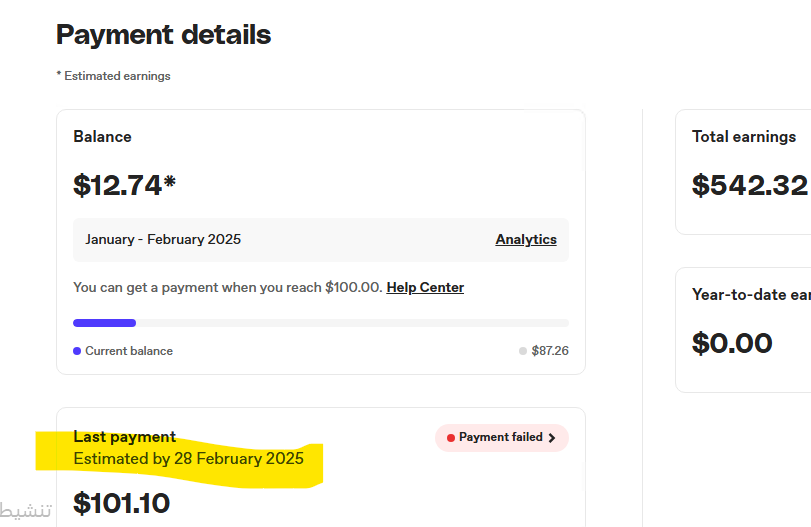
Task: Click the $101.10 last payment amount
Action: 122,503
